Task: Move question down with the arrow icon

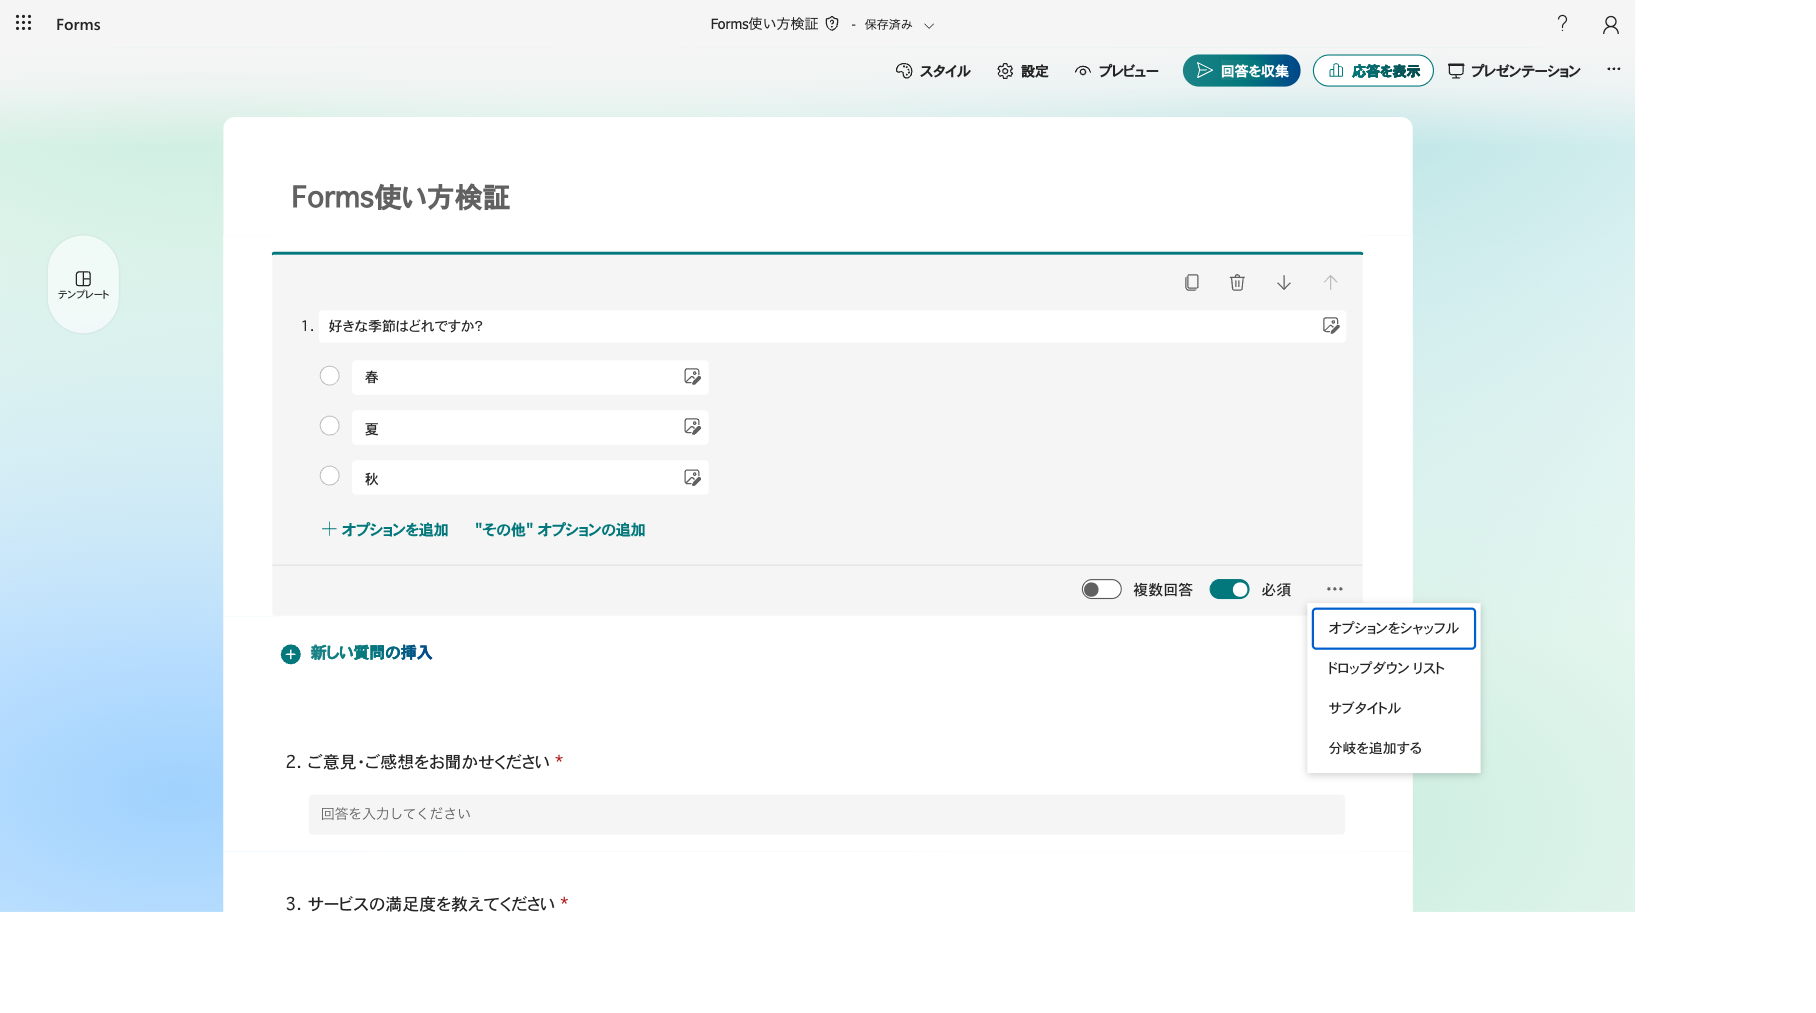Action: (1284, 283)
